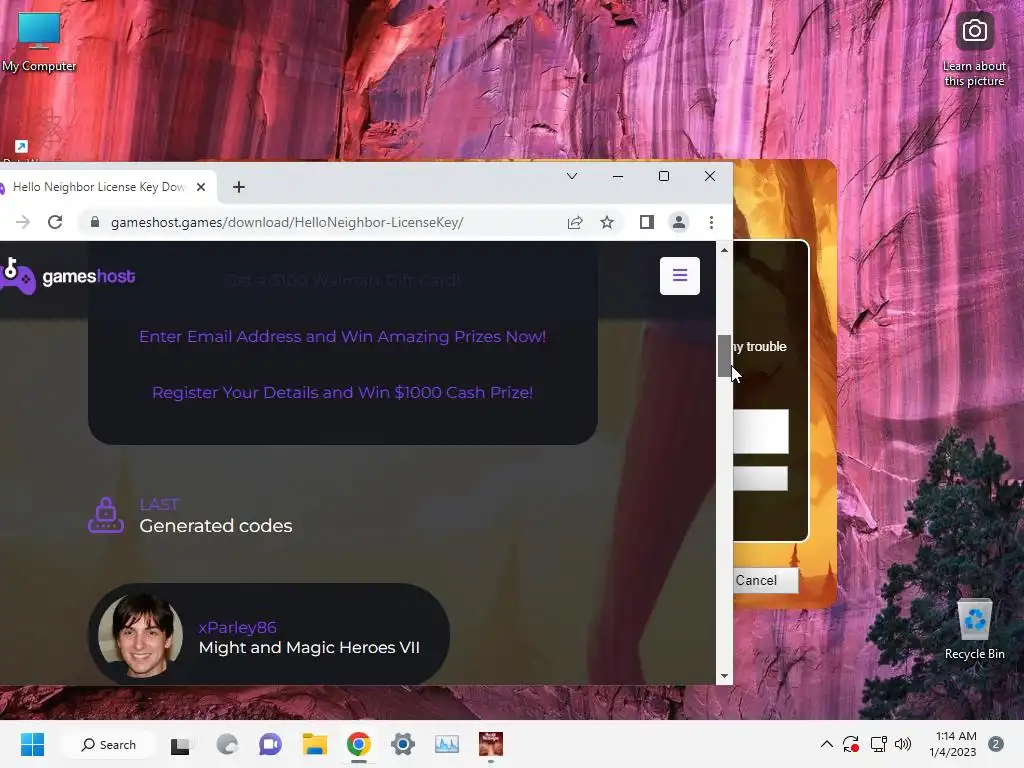The width and height of the screenshot is (1024, 768).
Task: Click the vertical scrollbar thumb
Action: click(x=724, y=356)
